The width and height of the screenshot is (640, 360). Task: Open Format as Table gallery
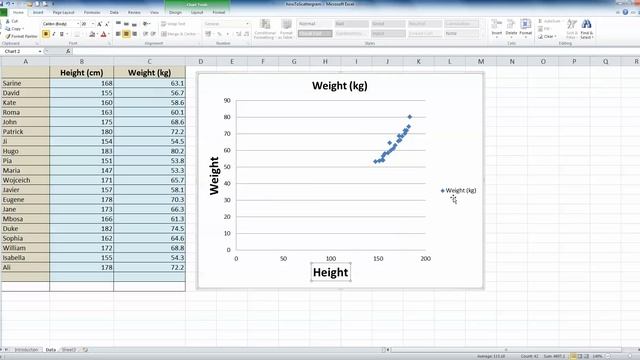tap(286, 29)
